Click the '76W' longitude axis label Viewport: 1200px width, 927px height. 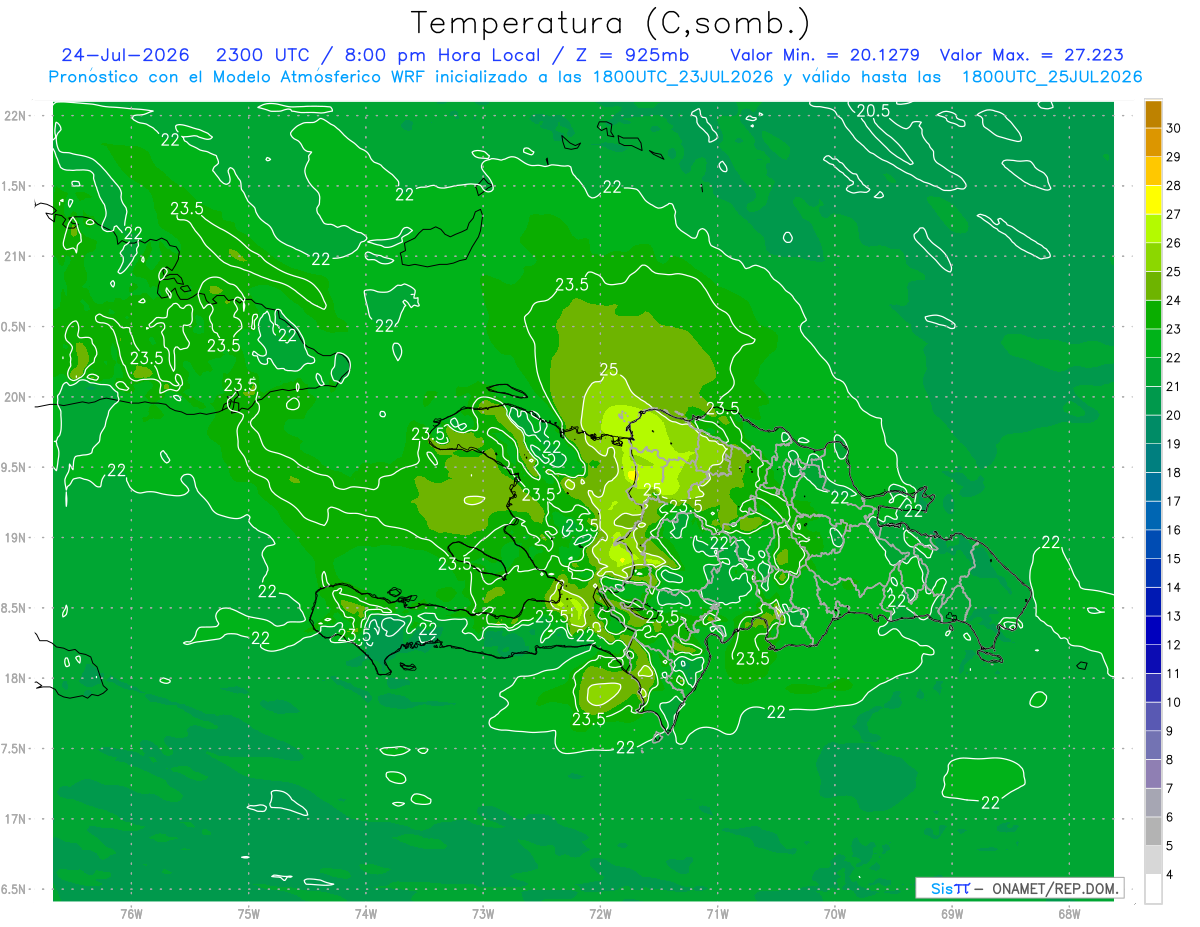point(131,913)
